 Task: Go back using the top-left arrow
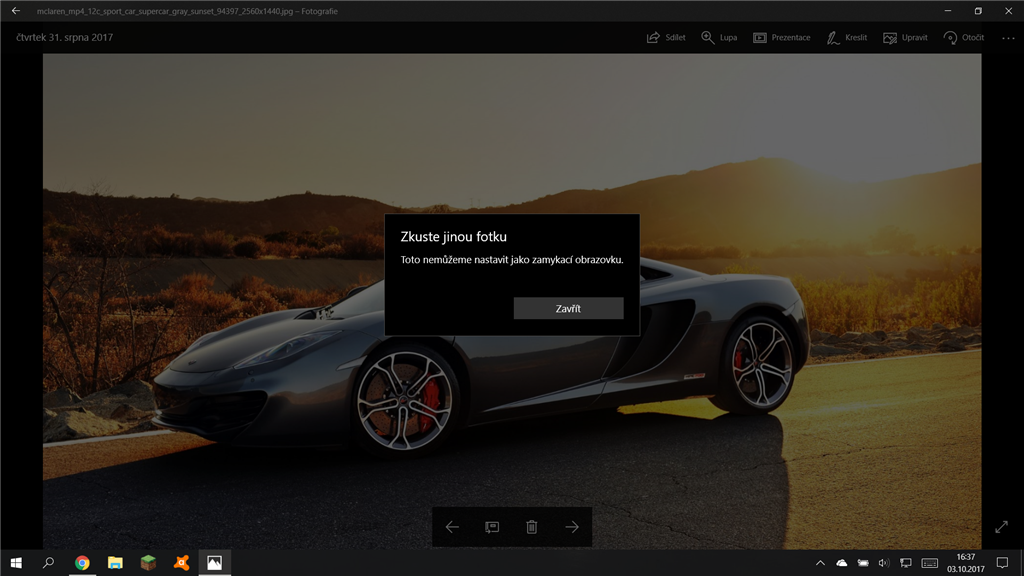click(x=16, y=11)
